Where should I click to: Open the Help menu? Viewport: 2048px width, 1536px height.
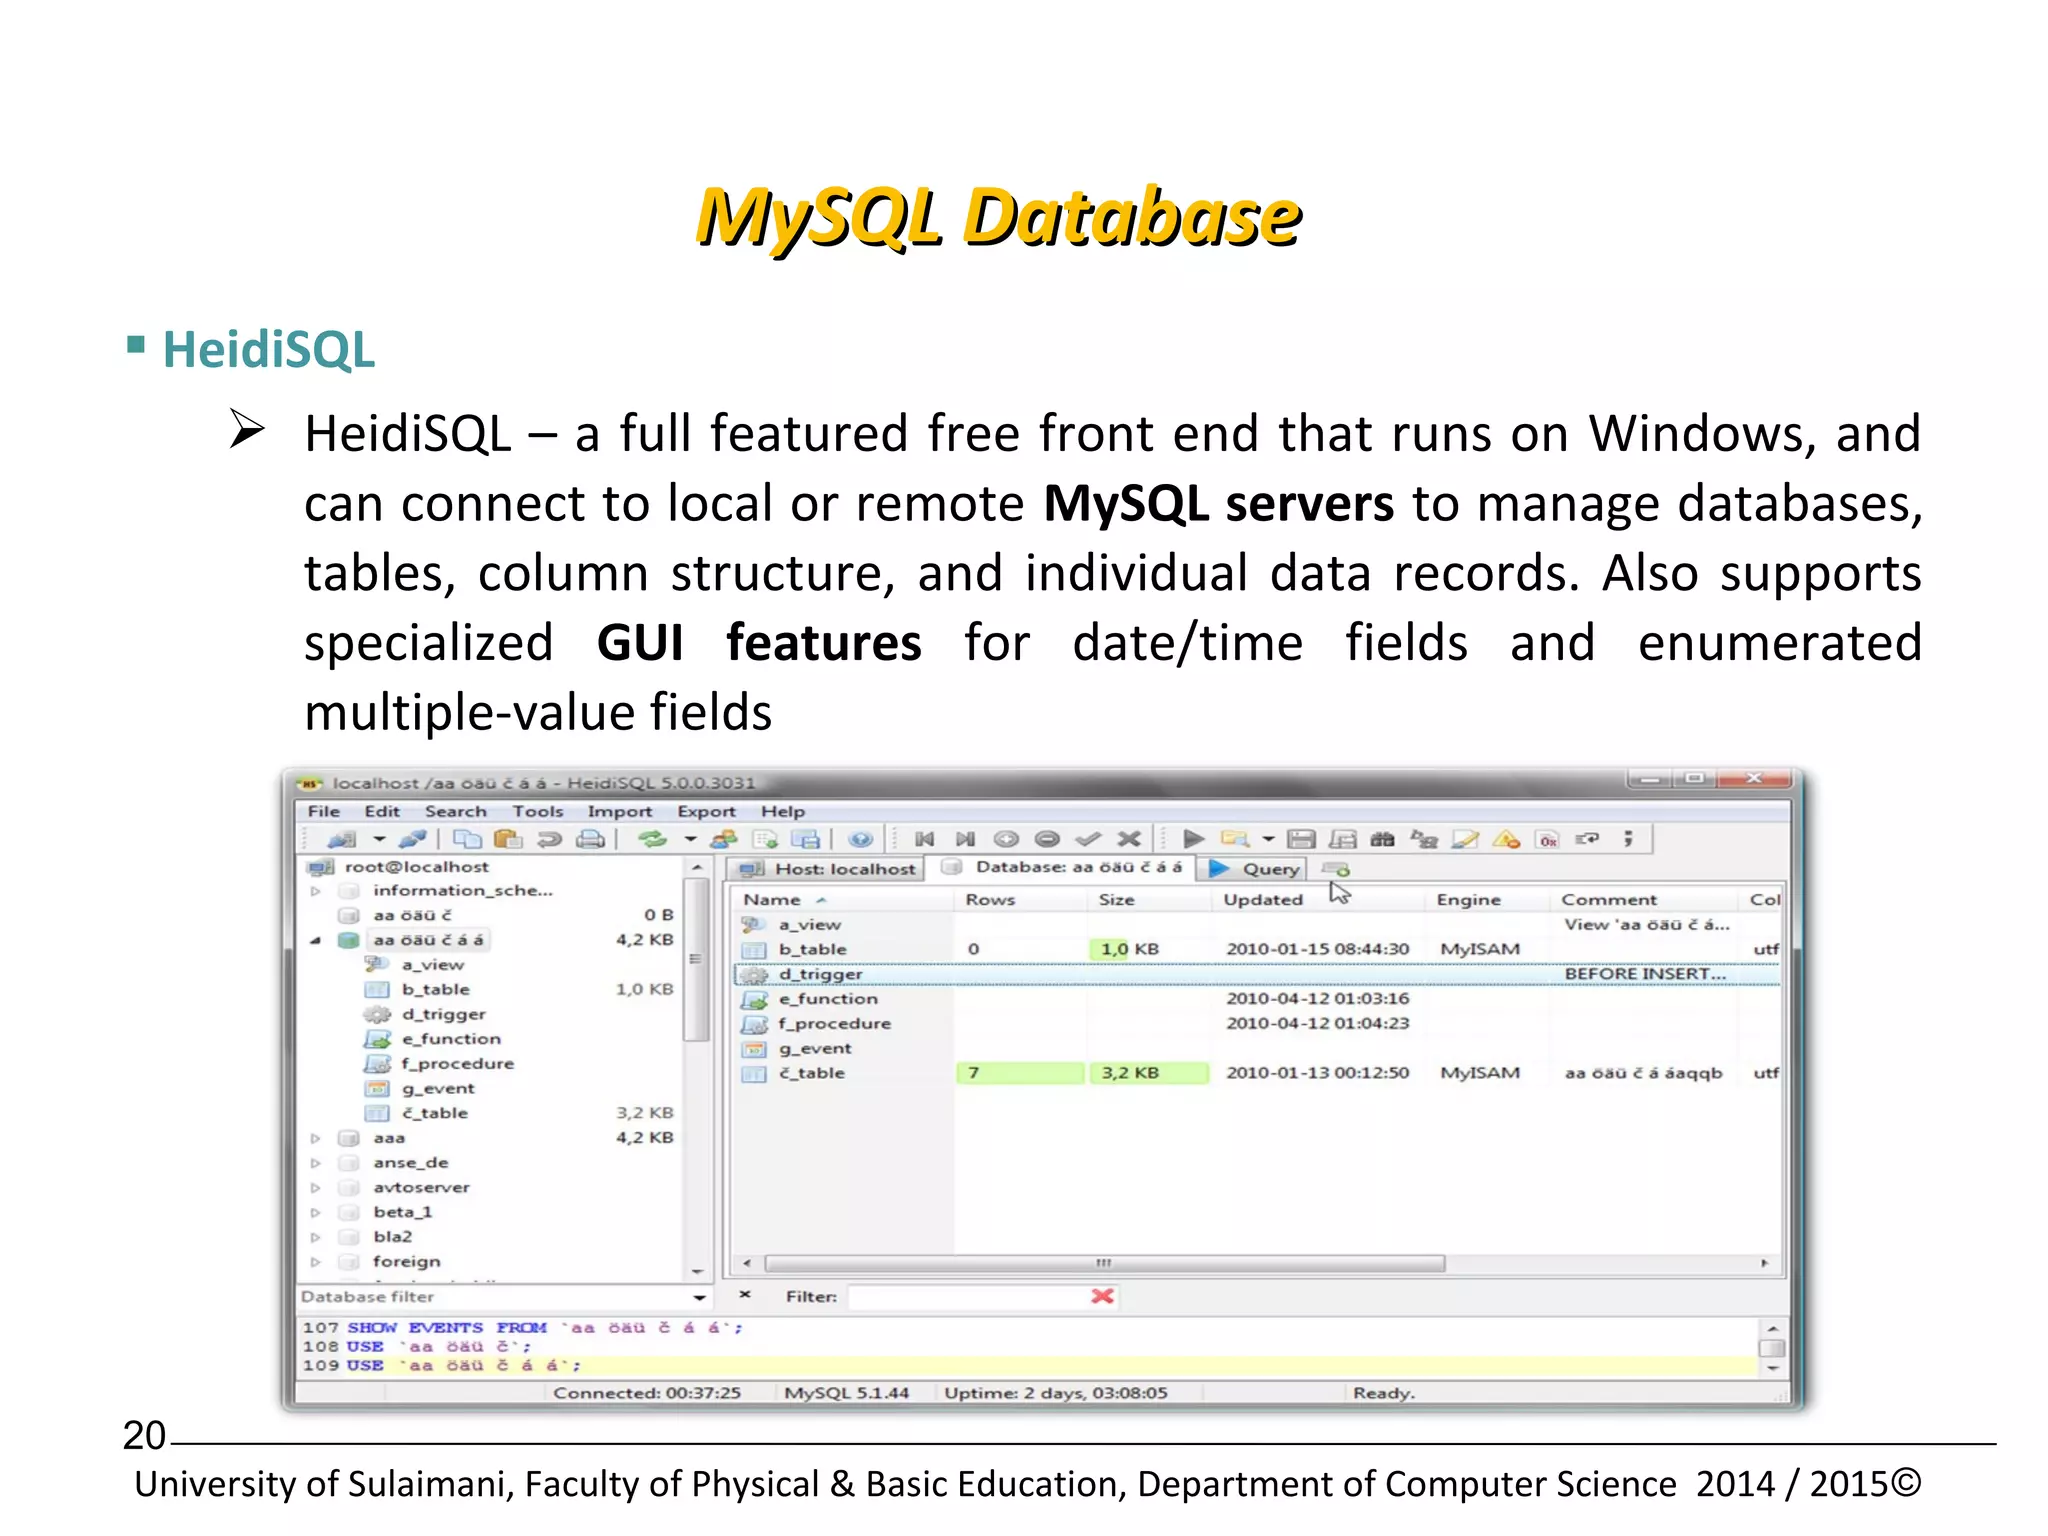point(783,811)
